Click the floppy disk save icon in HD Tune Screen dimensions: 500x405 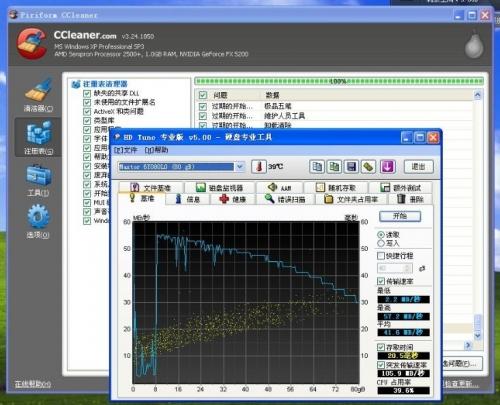[351, 166]
